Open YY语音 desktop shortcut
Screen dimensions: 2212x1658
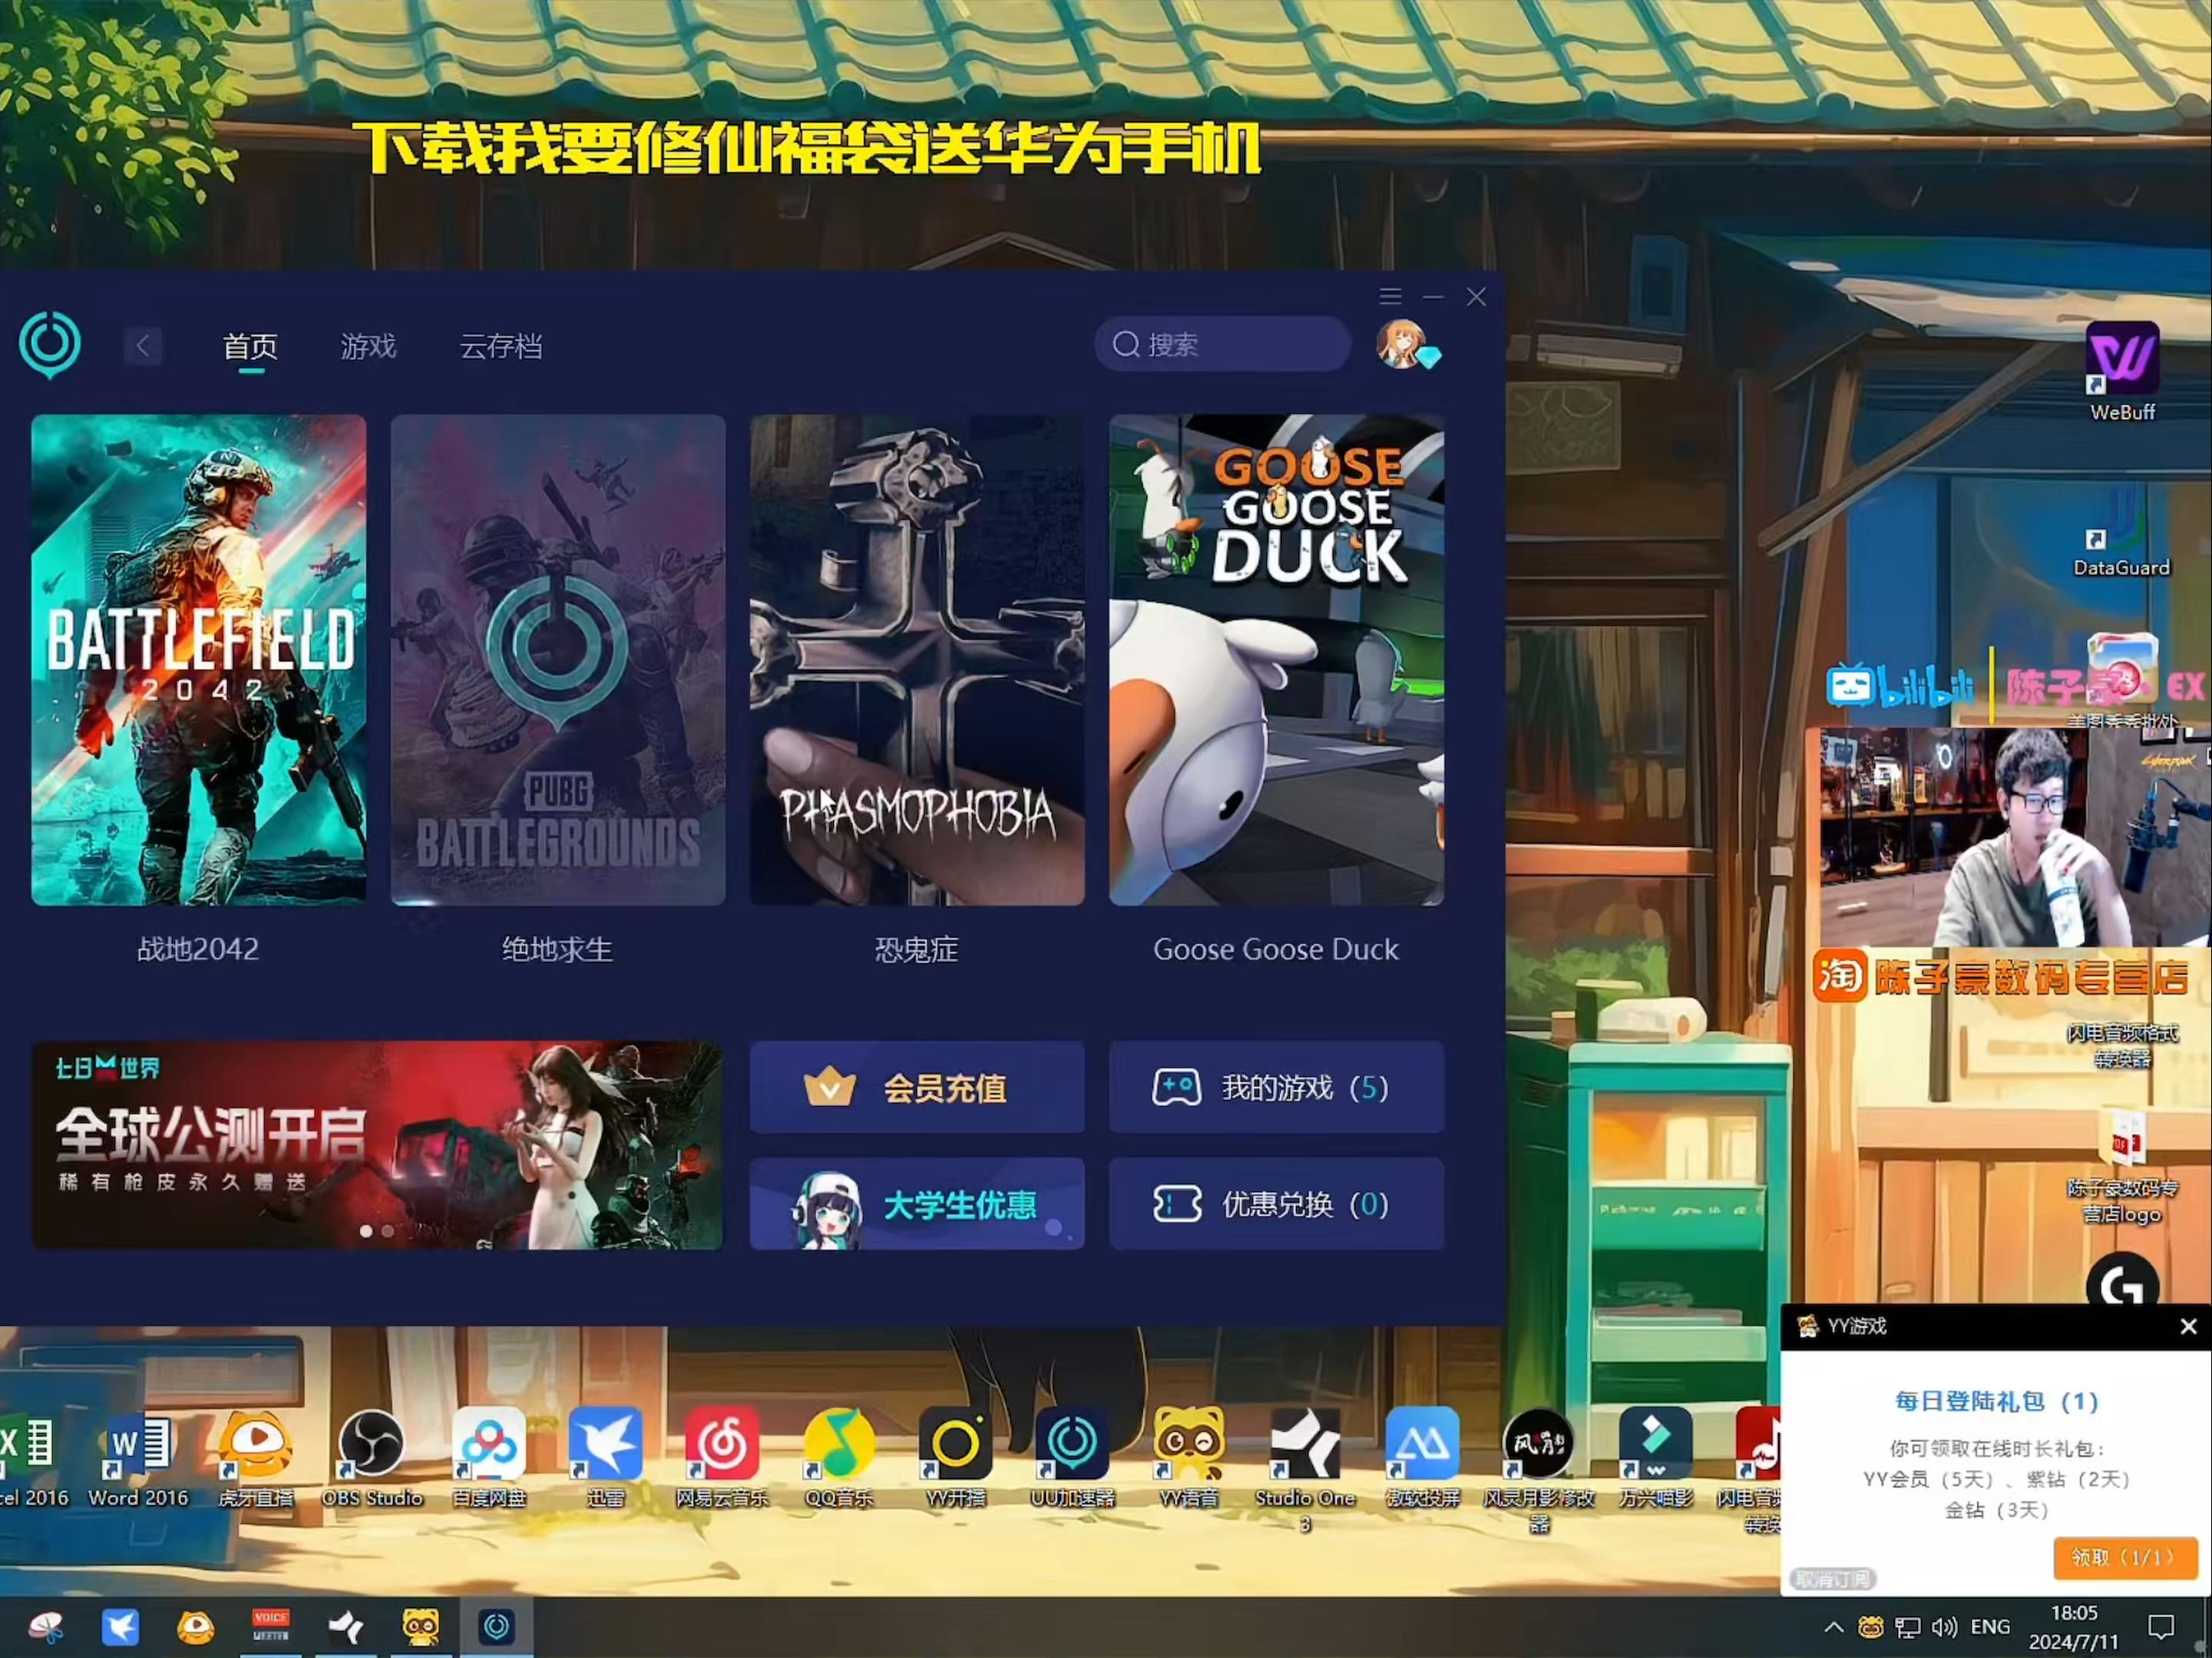[1189, 1457]
